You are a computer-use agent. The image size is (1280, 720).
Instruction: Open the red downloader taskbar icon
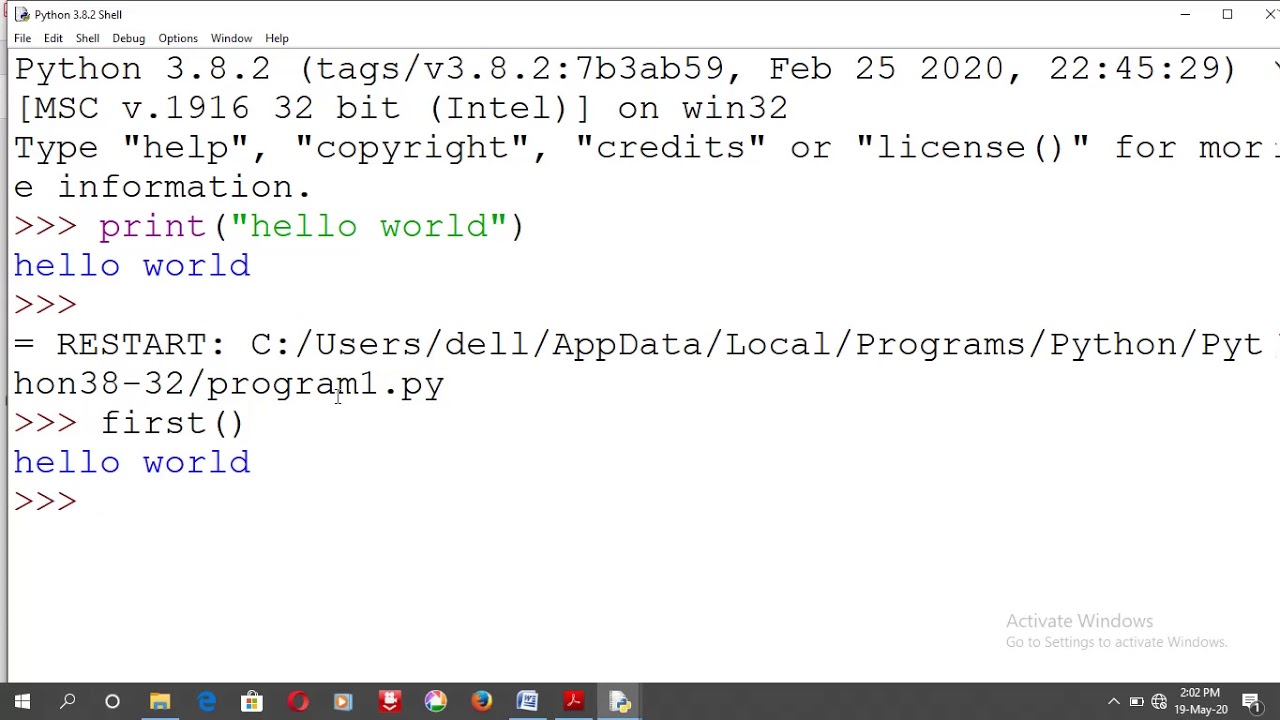click(x=390, y=702)
